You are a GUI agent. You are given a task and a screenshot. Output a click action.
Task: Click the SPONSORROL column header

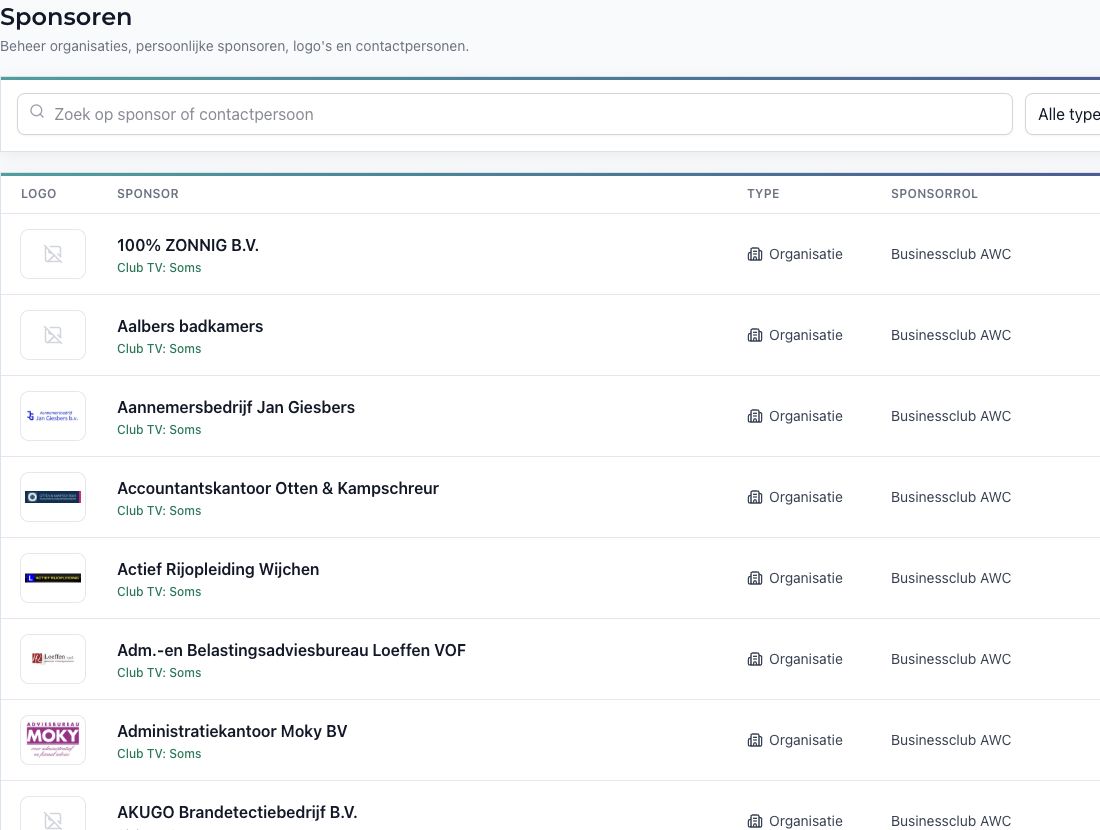(x=934, y=194)
